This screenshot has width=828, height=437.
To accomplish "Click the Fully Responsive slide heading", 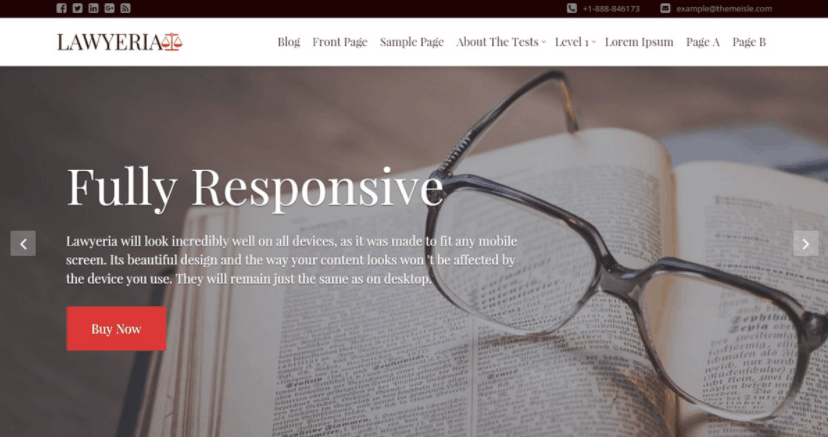I will tap(255, 187).
